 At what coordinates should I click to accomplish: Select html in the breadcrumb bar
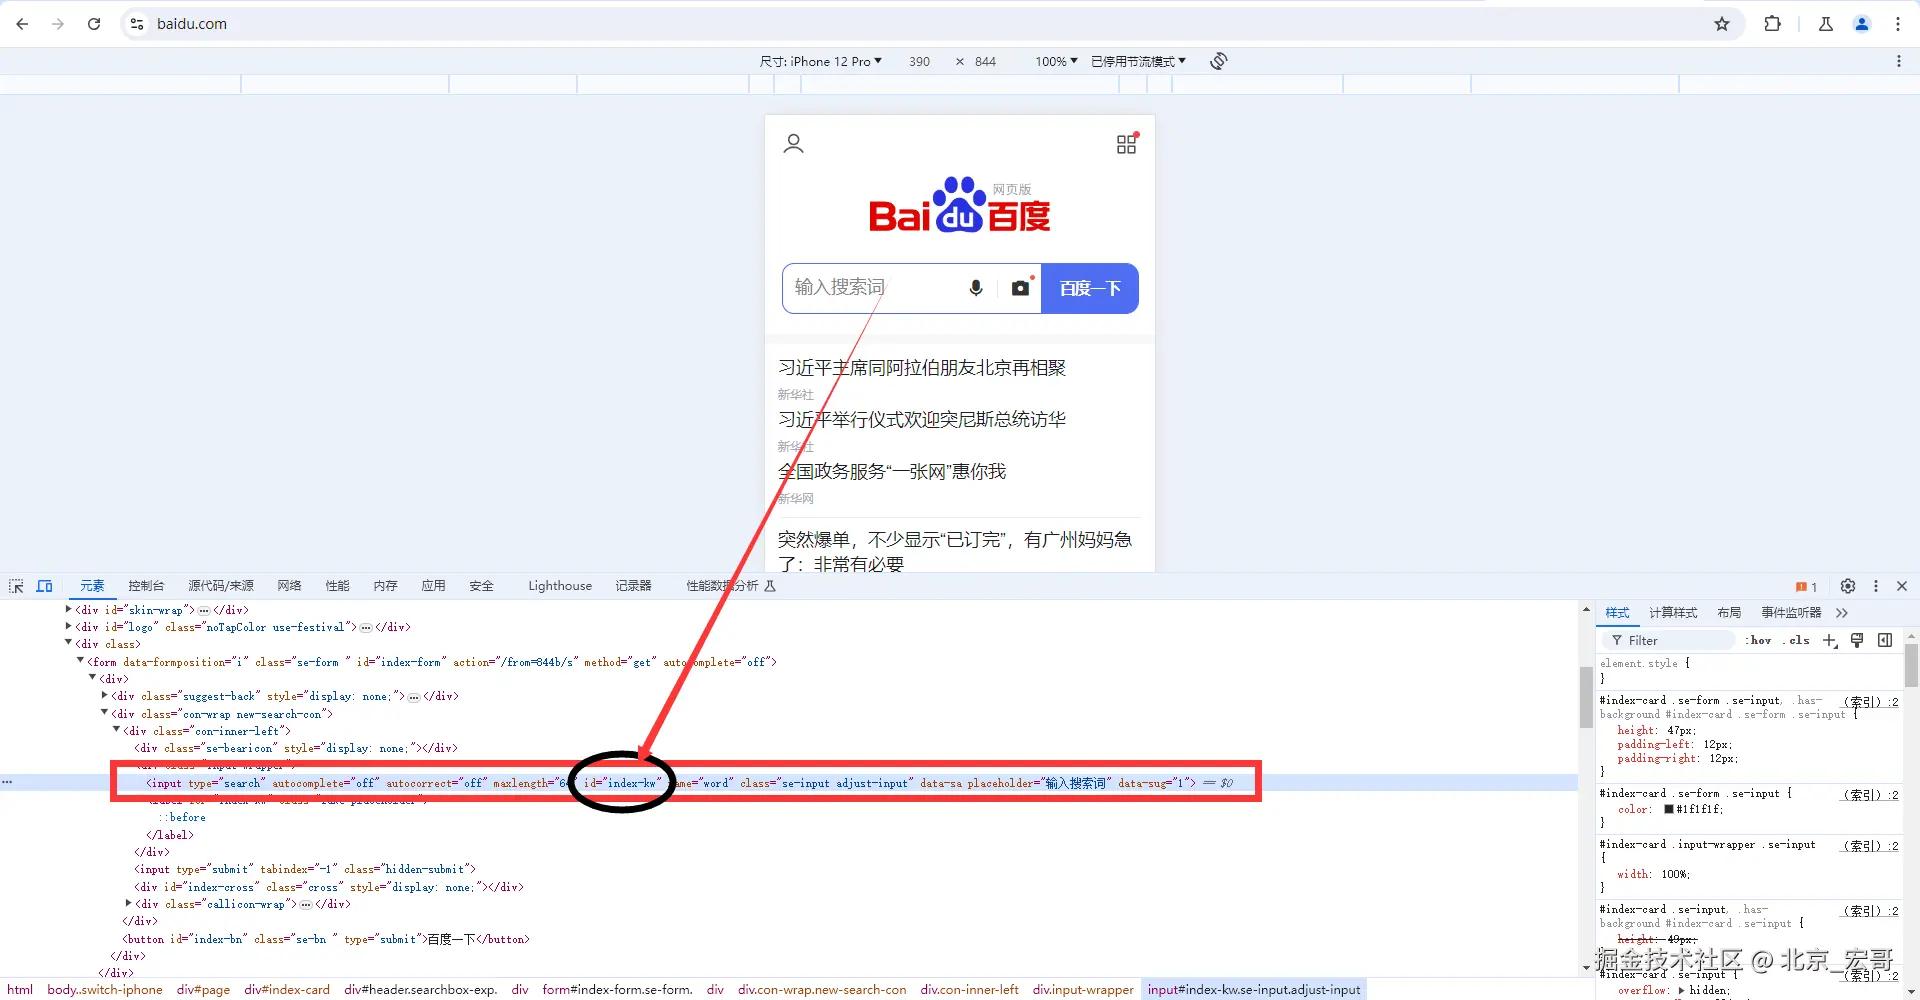click(x=20, y=990)
